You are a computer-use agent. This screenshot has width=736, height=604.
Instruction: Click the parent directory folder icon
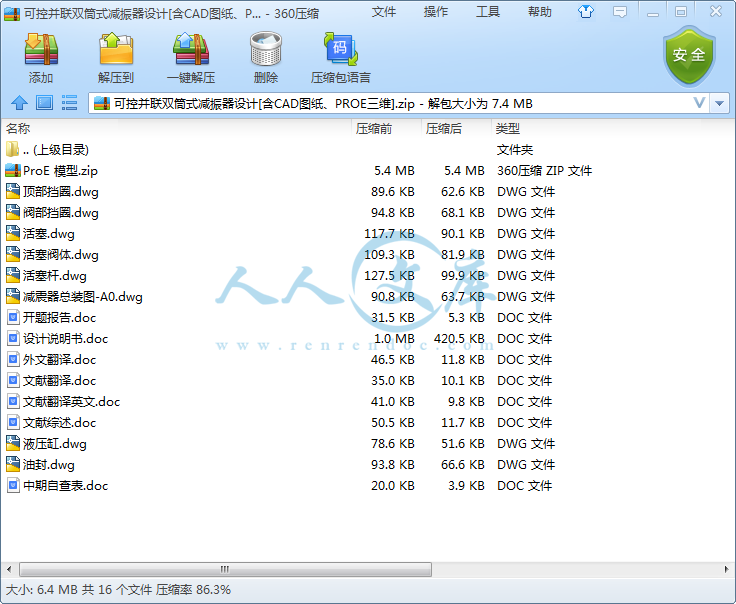[12, 149]
